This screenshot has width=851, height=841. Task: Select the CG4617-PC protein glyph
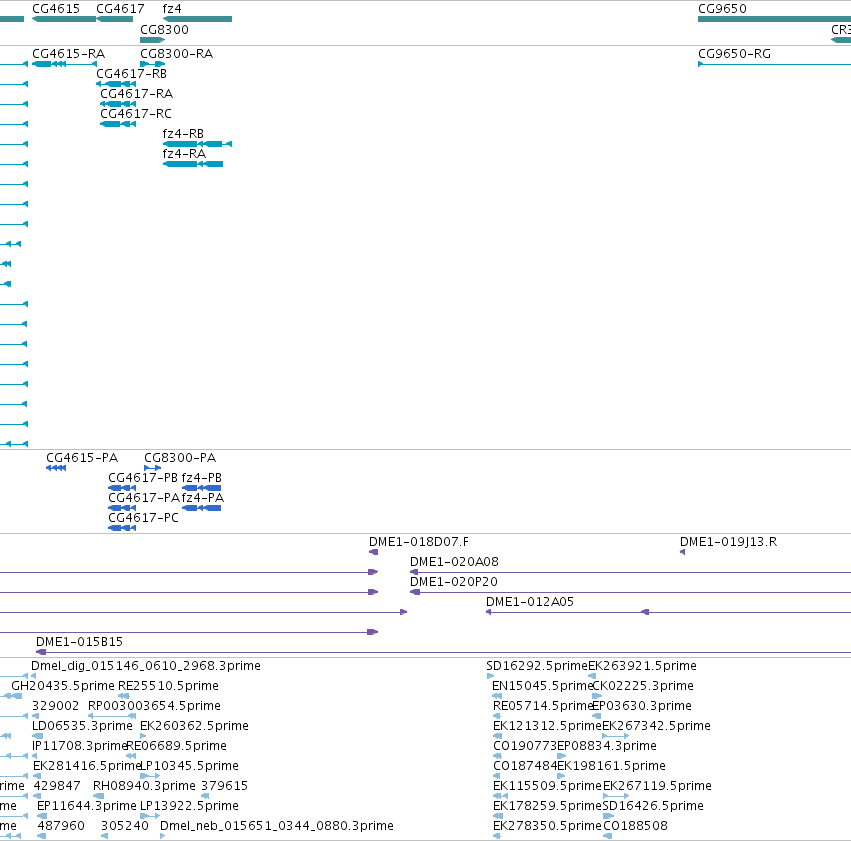[x=122, y=528]
